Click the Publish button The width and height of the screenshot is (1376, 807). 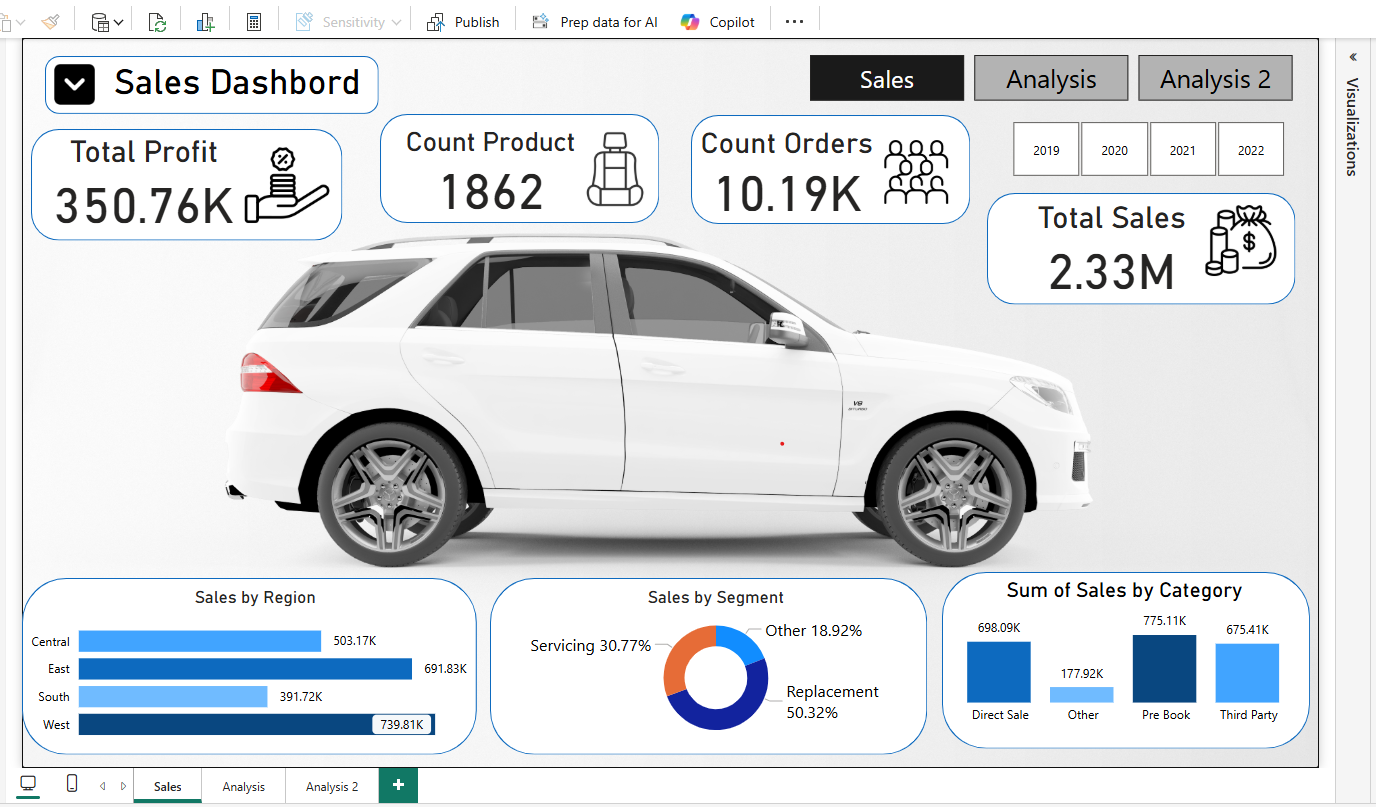point(464,22)
